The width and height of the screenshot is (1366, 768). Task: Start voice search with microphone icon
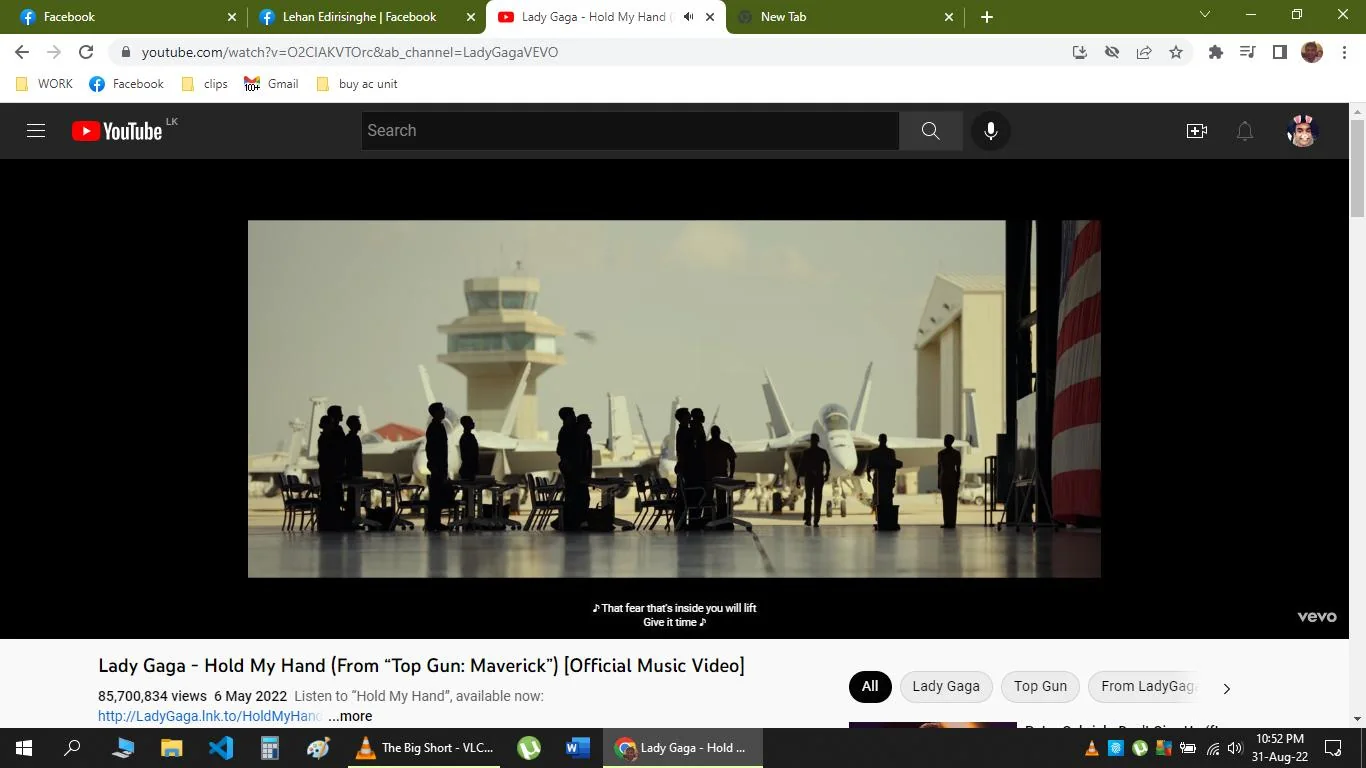point(990,131)
